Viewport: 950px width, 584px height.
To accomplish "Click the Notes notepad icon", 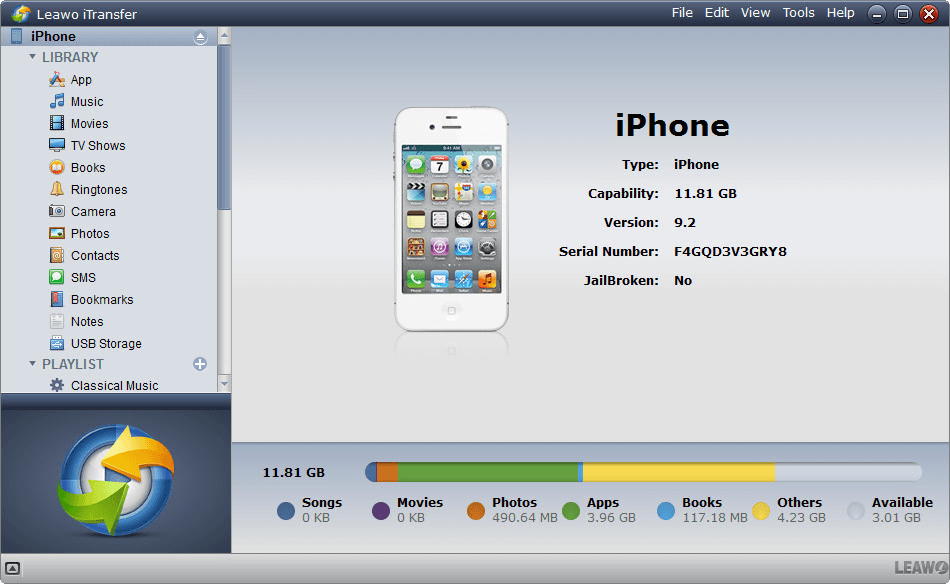I will (57, 321).
